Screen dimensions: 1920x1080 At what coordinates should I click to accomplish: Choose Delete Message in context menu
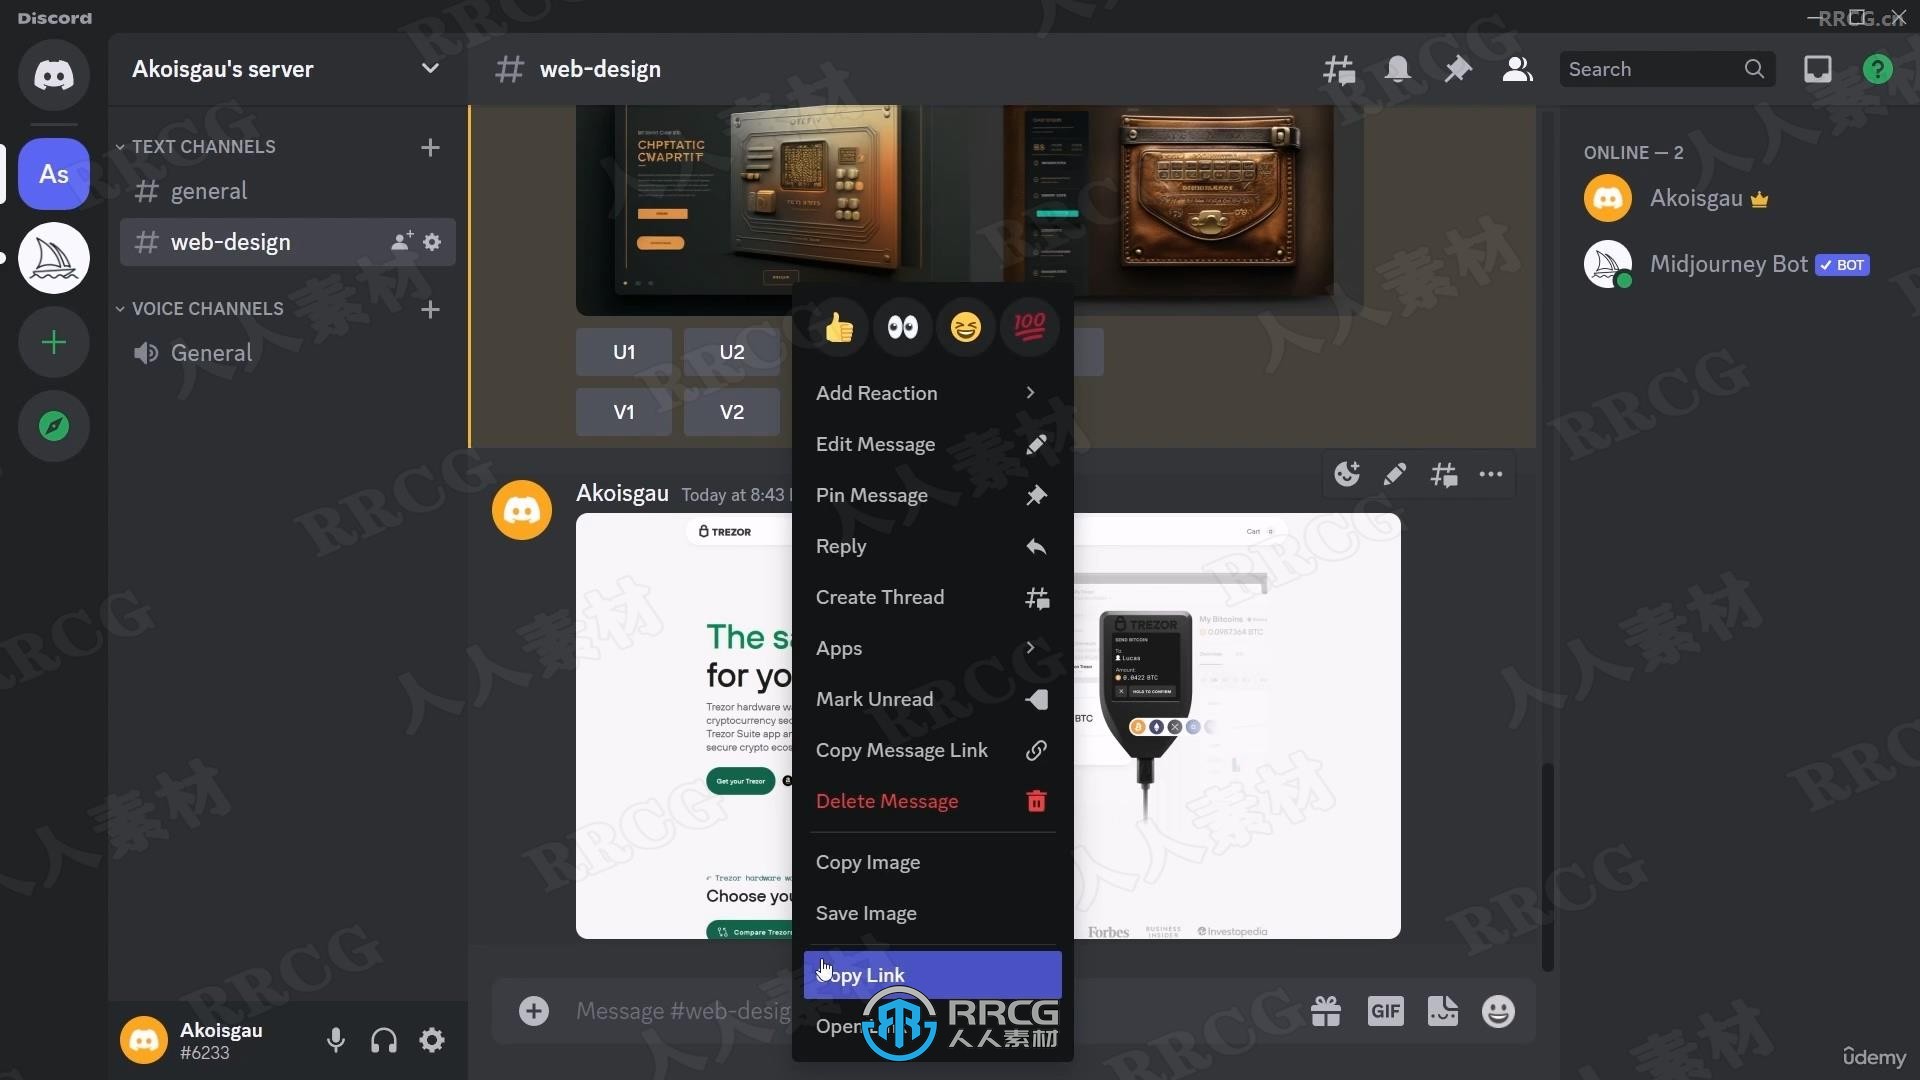932,801
